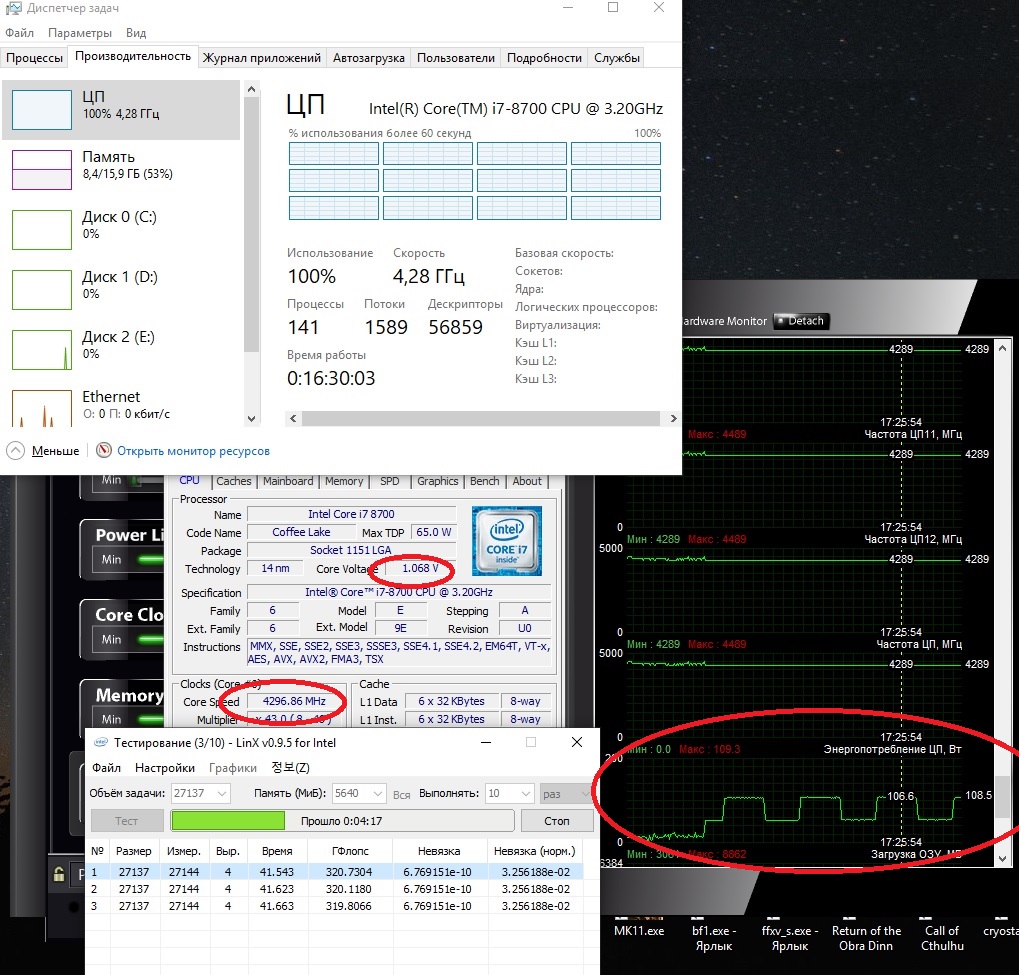
Task: Open the Настройки menu in LinX
Action: click(x=164, y=768)
